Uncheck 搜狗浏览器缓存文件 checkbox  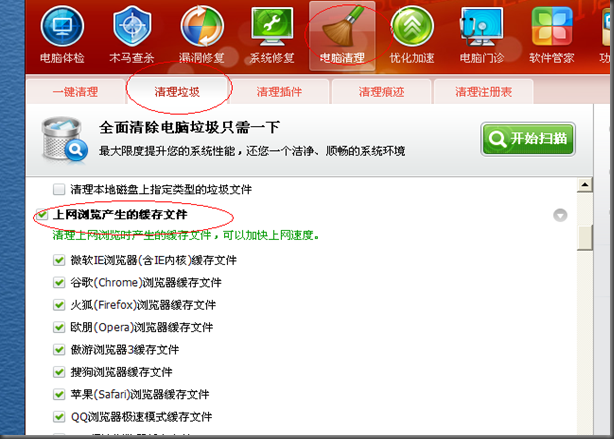(59, 372)
